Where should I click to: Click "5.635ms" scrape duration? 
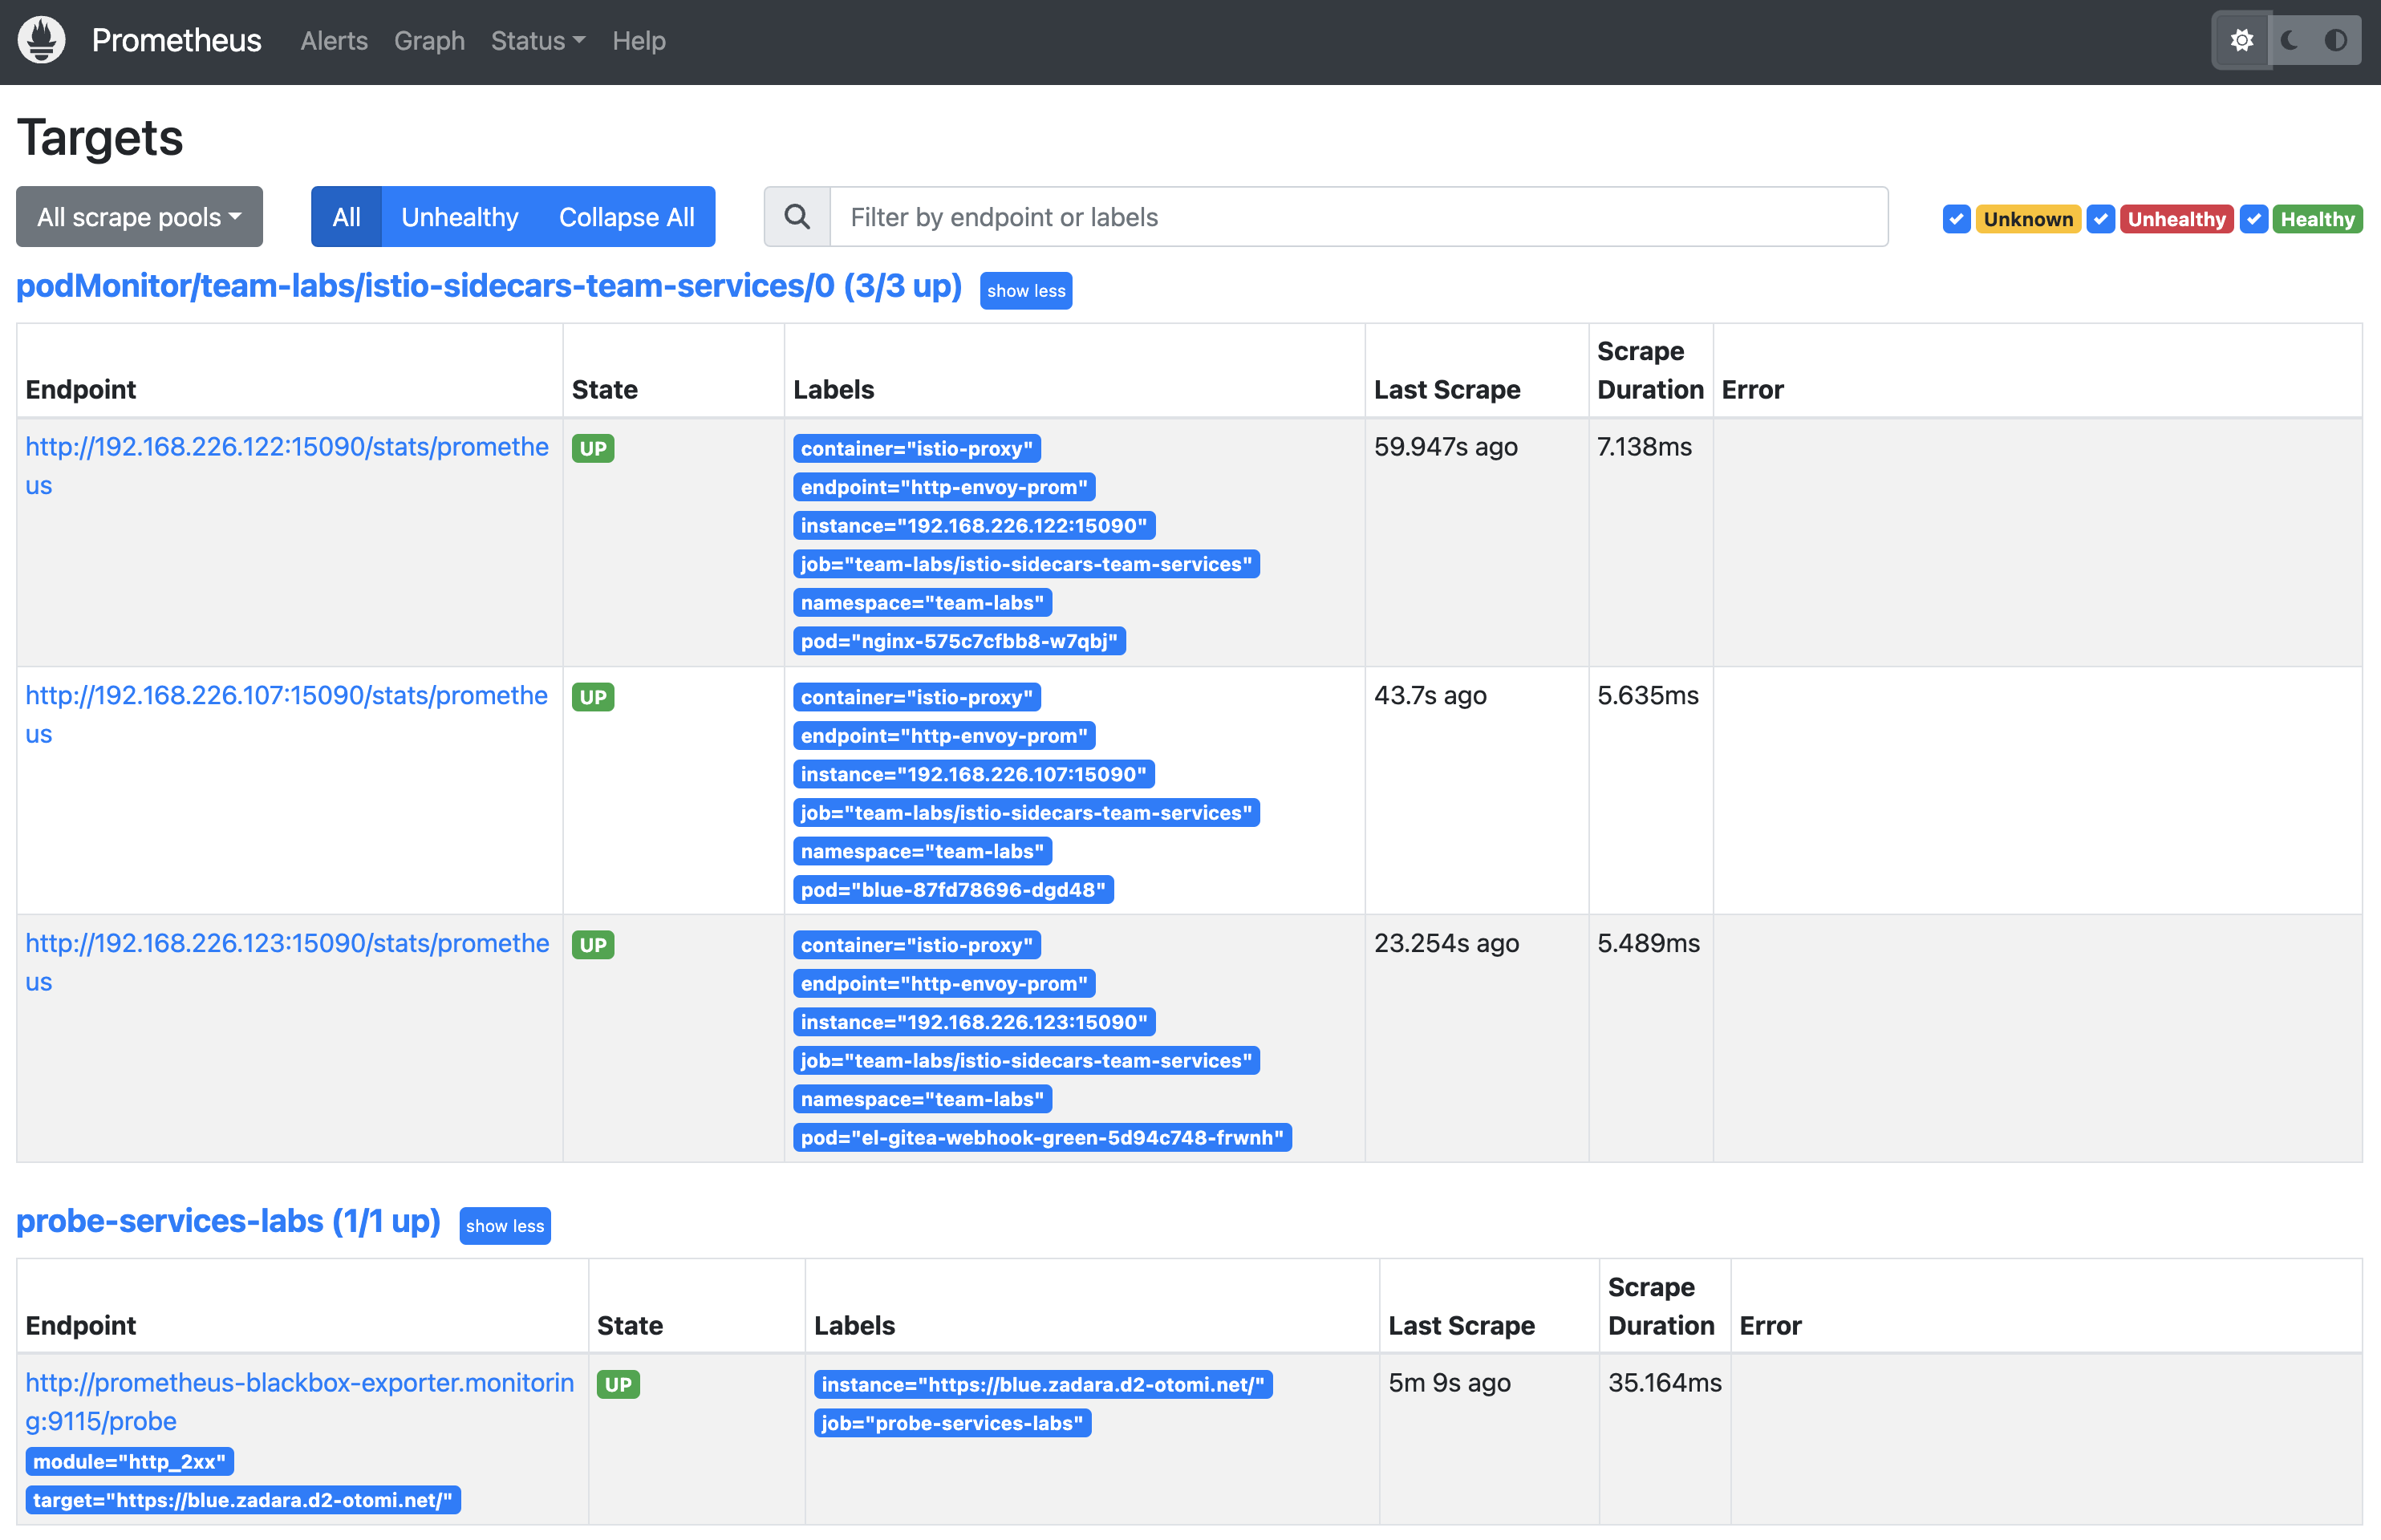click(1647, 696)
